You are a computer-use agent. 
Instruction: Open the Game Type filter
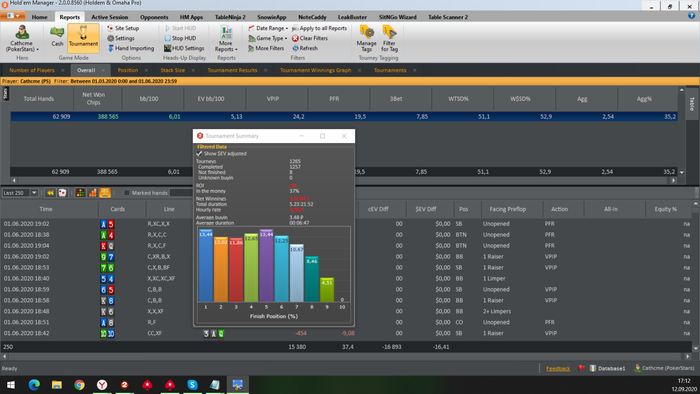[267, 38]
